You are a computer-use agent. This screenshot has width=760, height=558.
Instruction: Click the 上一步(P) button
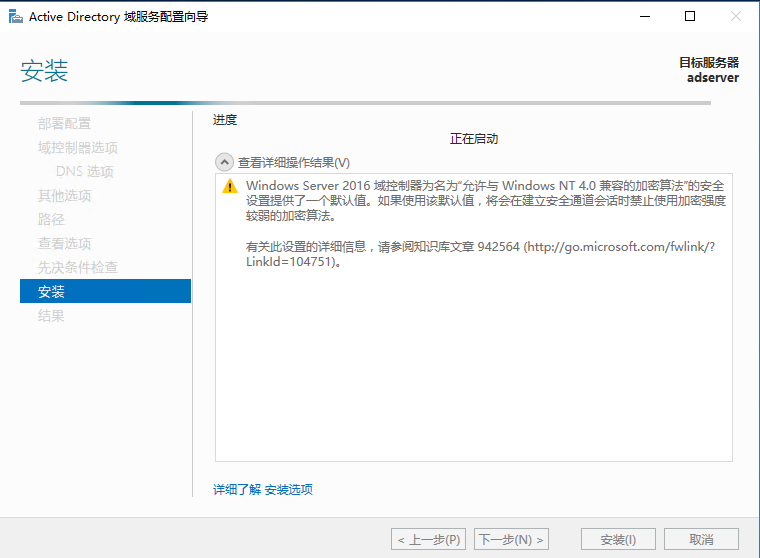pyautogui.click(x=428, y=540)
